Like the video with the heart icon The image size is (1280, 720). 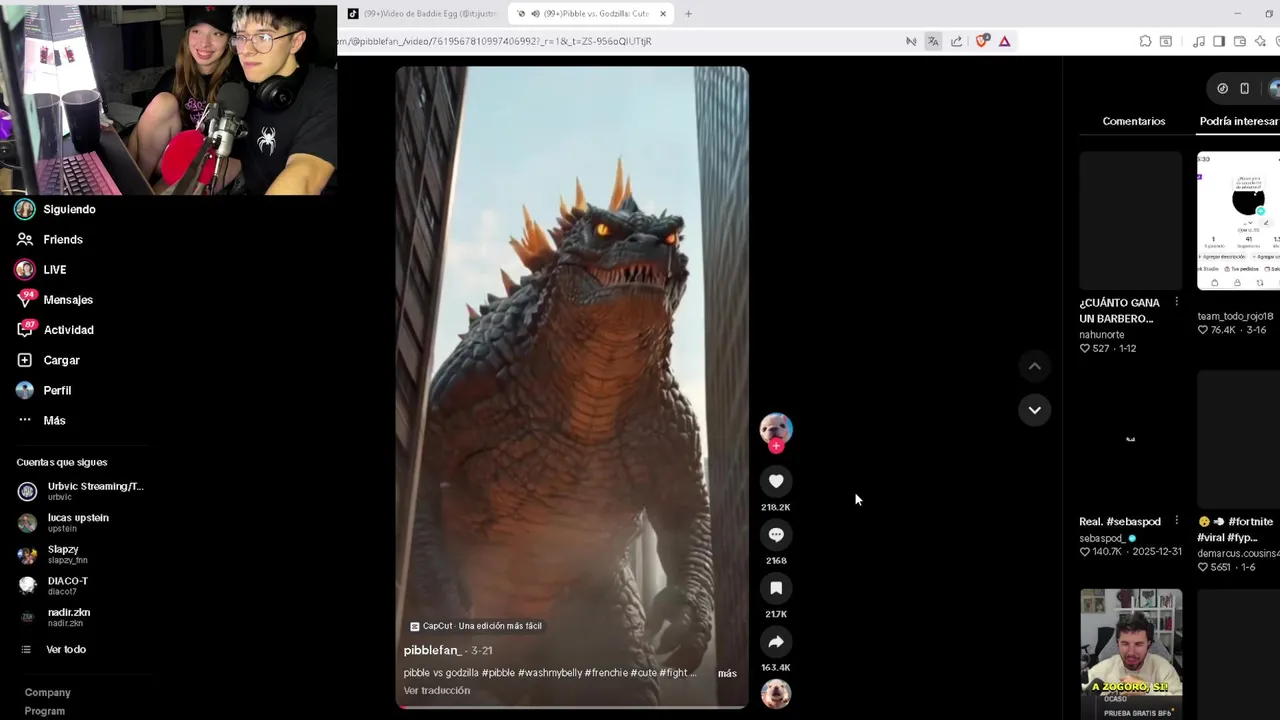[x=776, y=481]
